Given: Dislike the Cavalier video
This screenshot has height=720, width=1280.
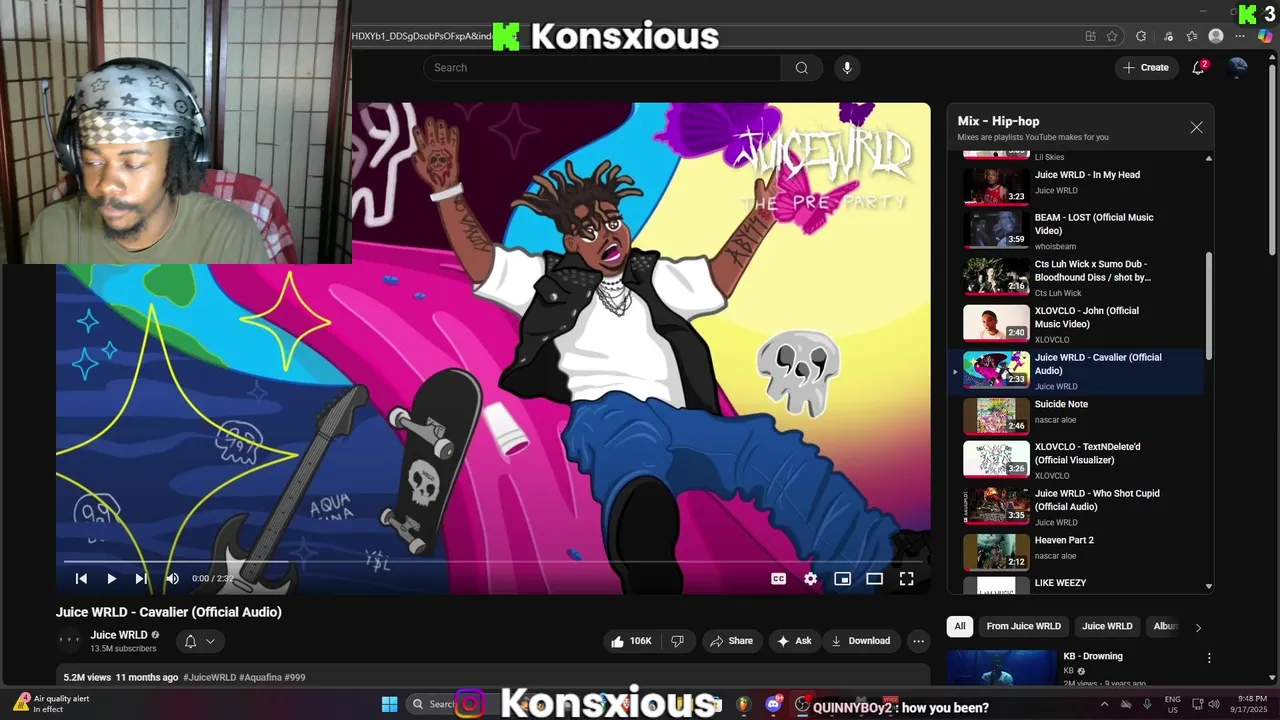Looking at the screenshot, I should [x=677, y=641].
